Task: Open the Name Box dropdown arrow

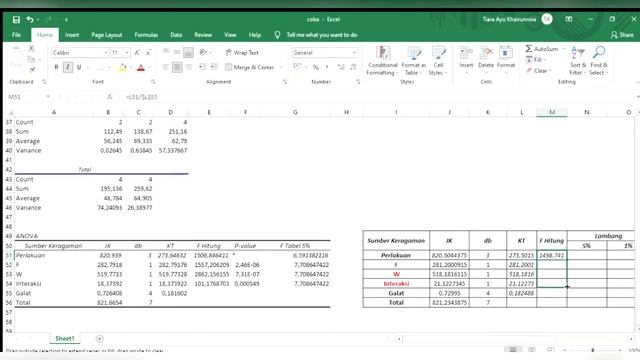Action: tap(48, 97)
